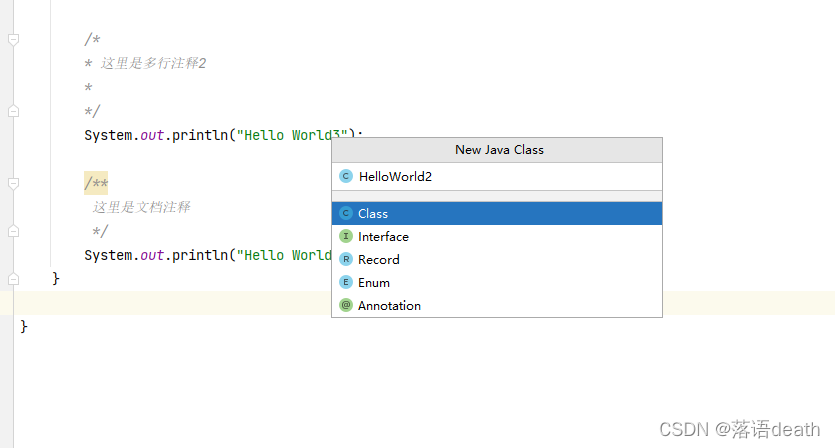Choose the Enum type
The height and width of the screenshot is (448, 835).
[x=497, y=282]
